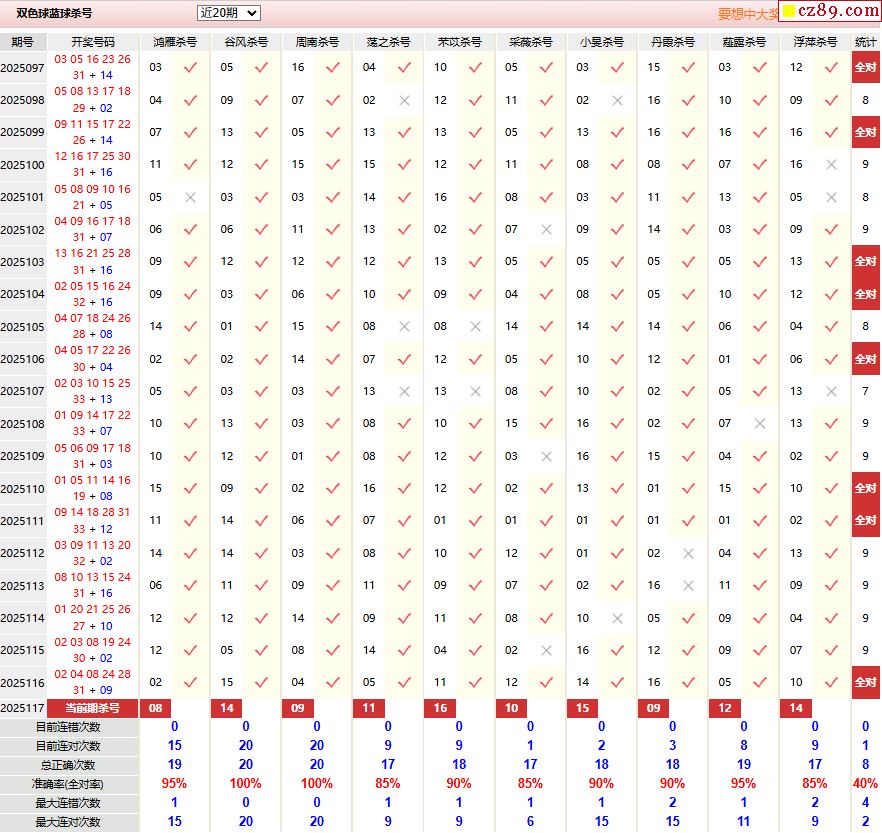Click the 谷风杀号 column header
Image resolution: width=882 pixels, height=833 pixels.
[x=246, y=42]
